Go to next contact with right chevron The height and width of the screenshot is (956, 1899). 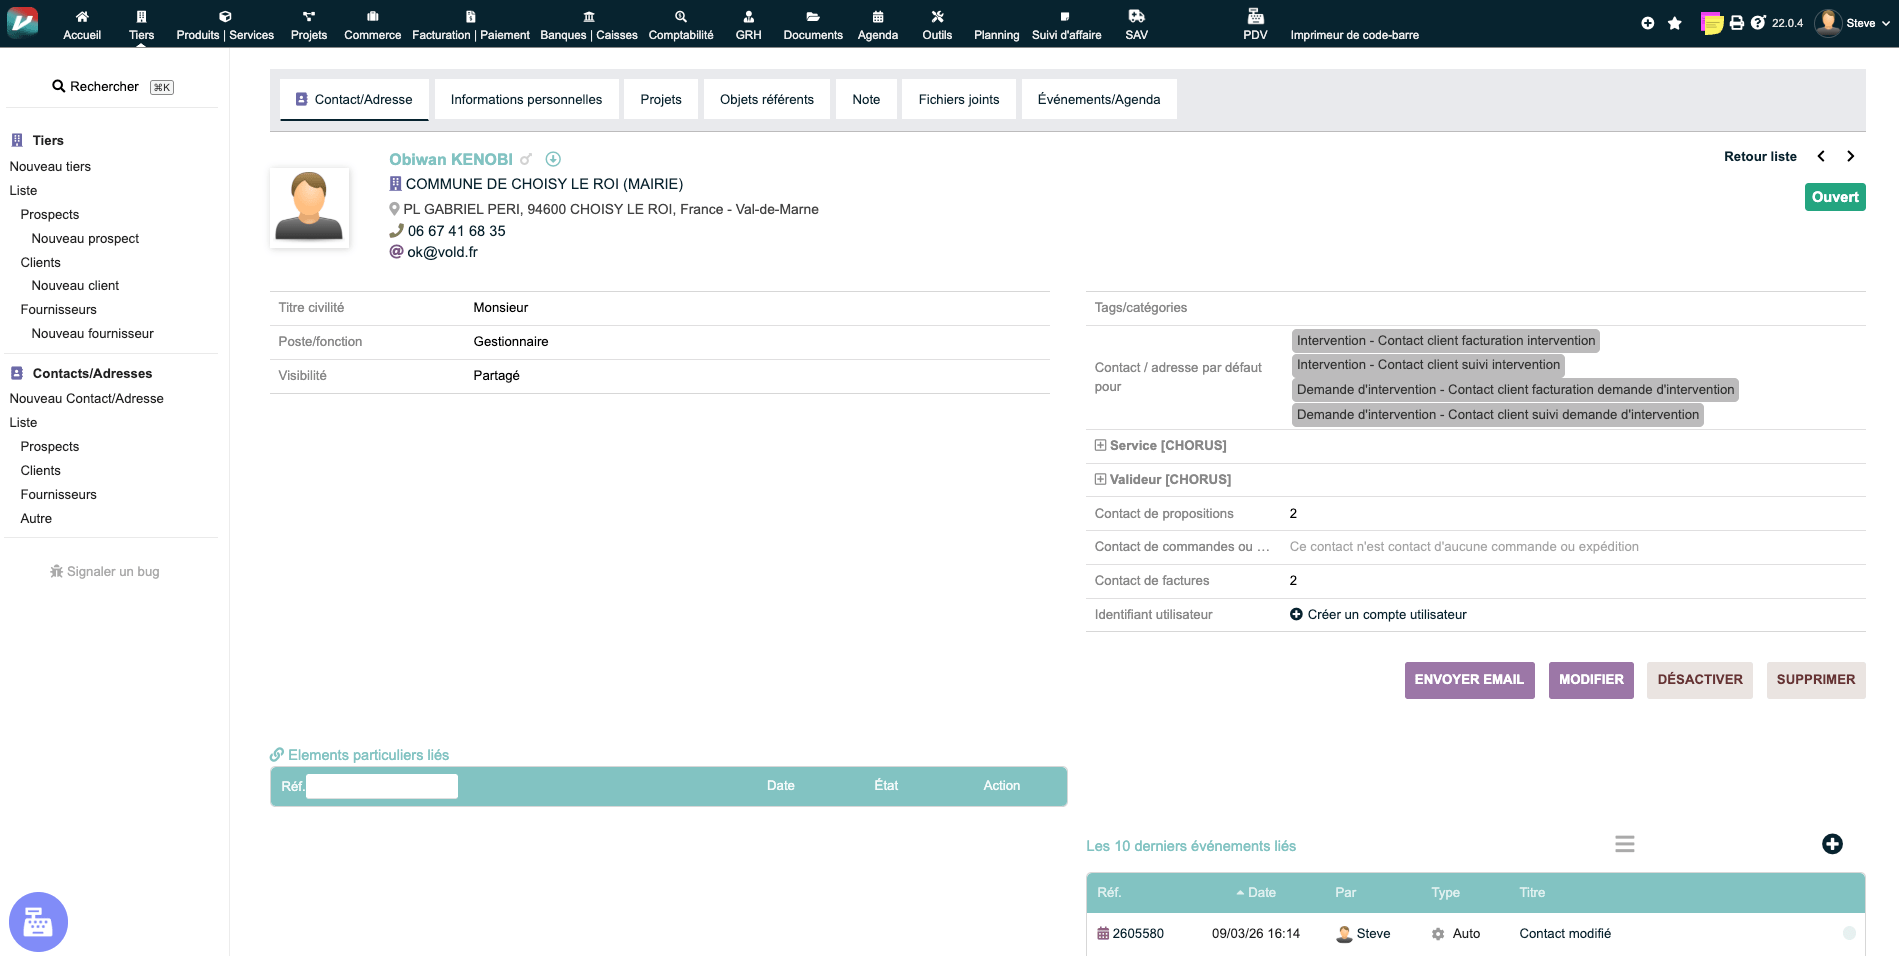(1850, 156)
